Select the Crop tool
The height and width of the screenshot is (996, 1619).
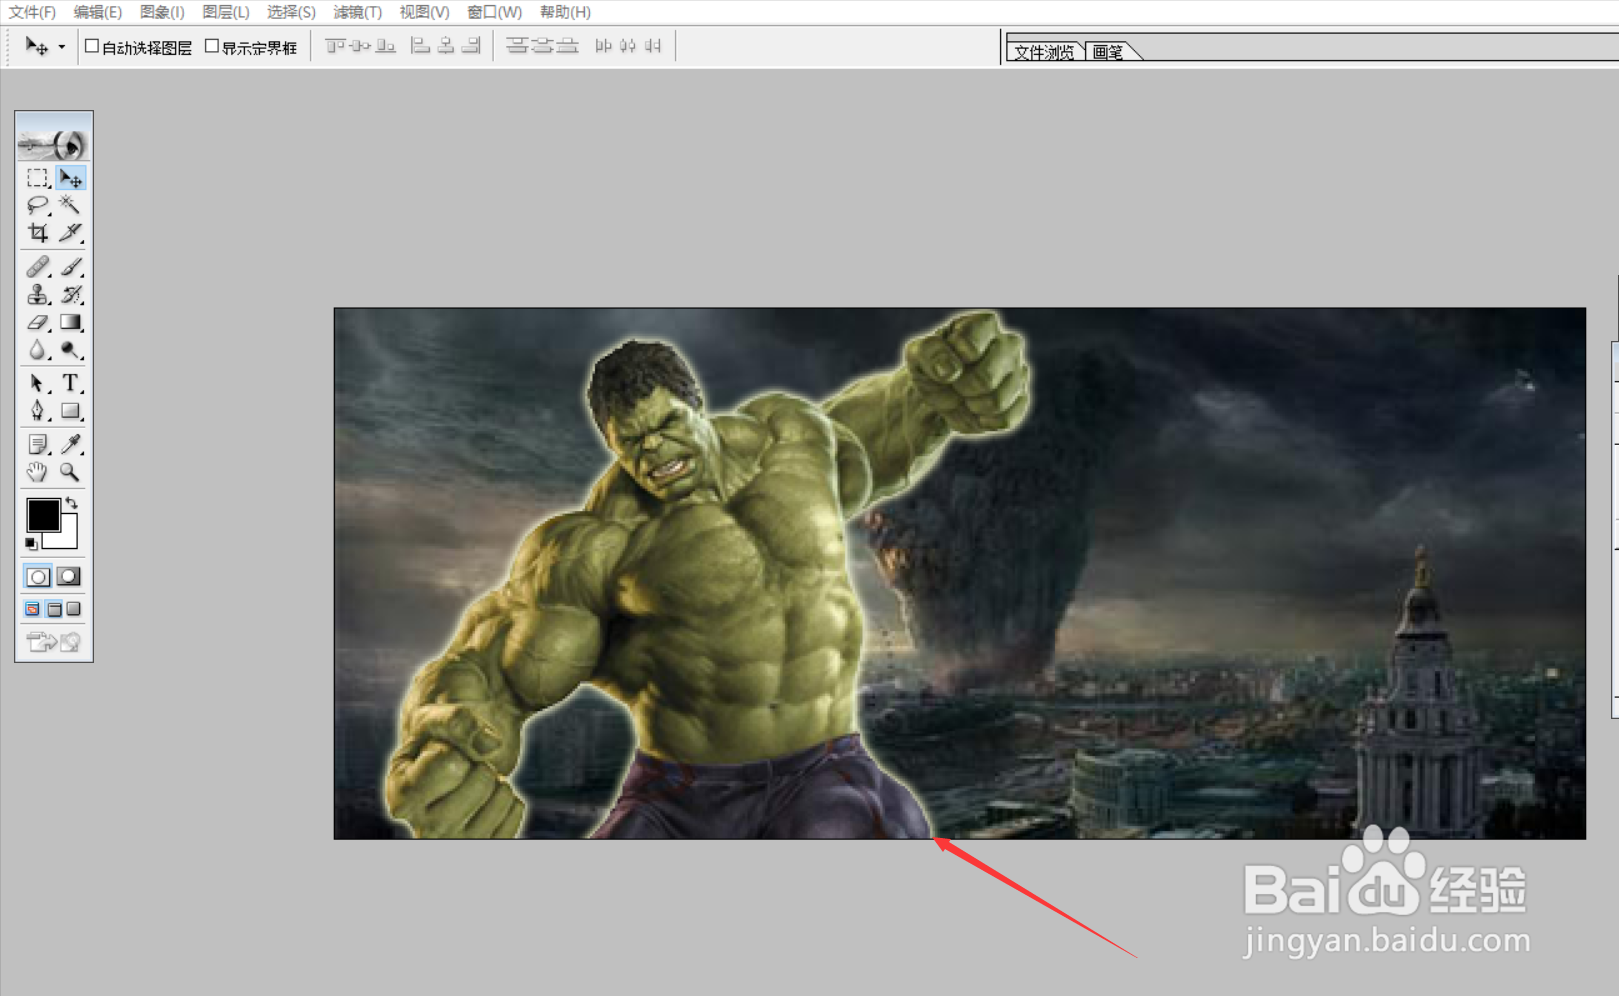click(x=38, y=233)
